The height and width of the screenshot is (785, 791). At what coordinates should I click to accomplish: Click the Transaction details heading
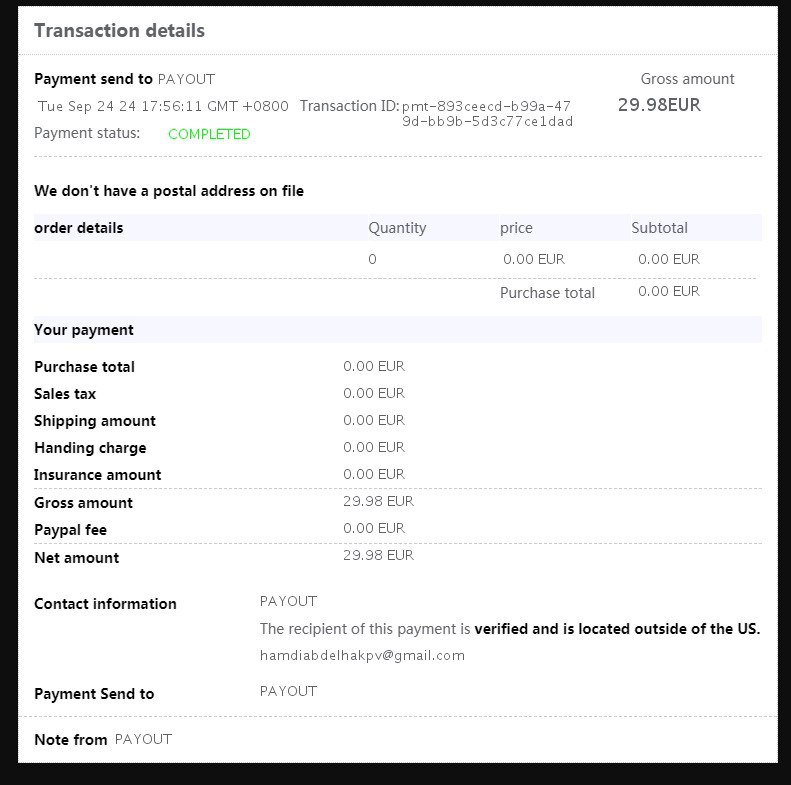(119, 31)
